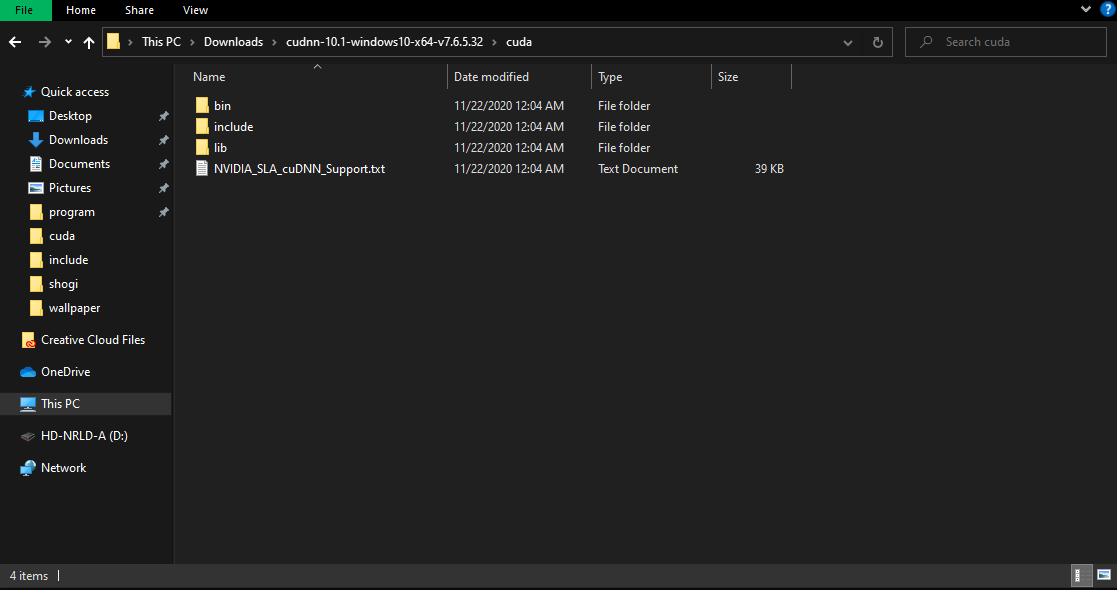Expand chevron after Downloads breadcrumb

click(275, 42)
